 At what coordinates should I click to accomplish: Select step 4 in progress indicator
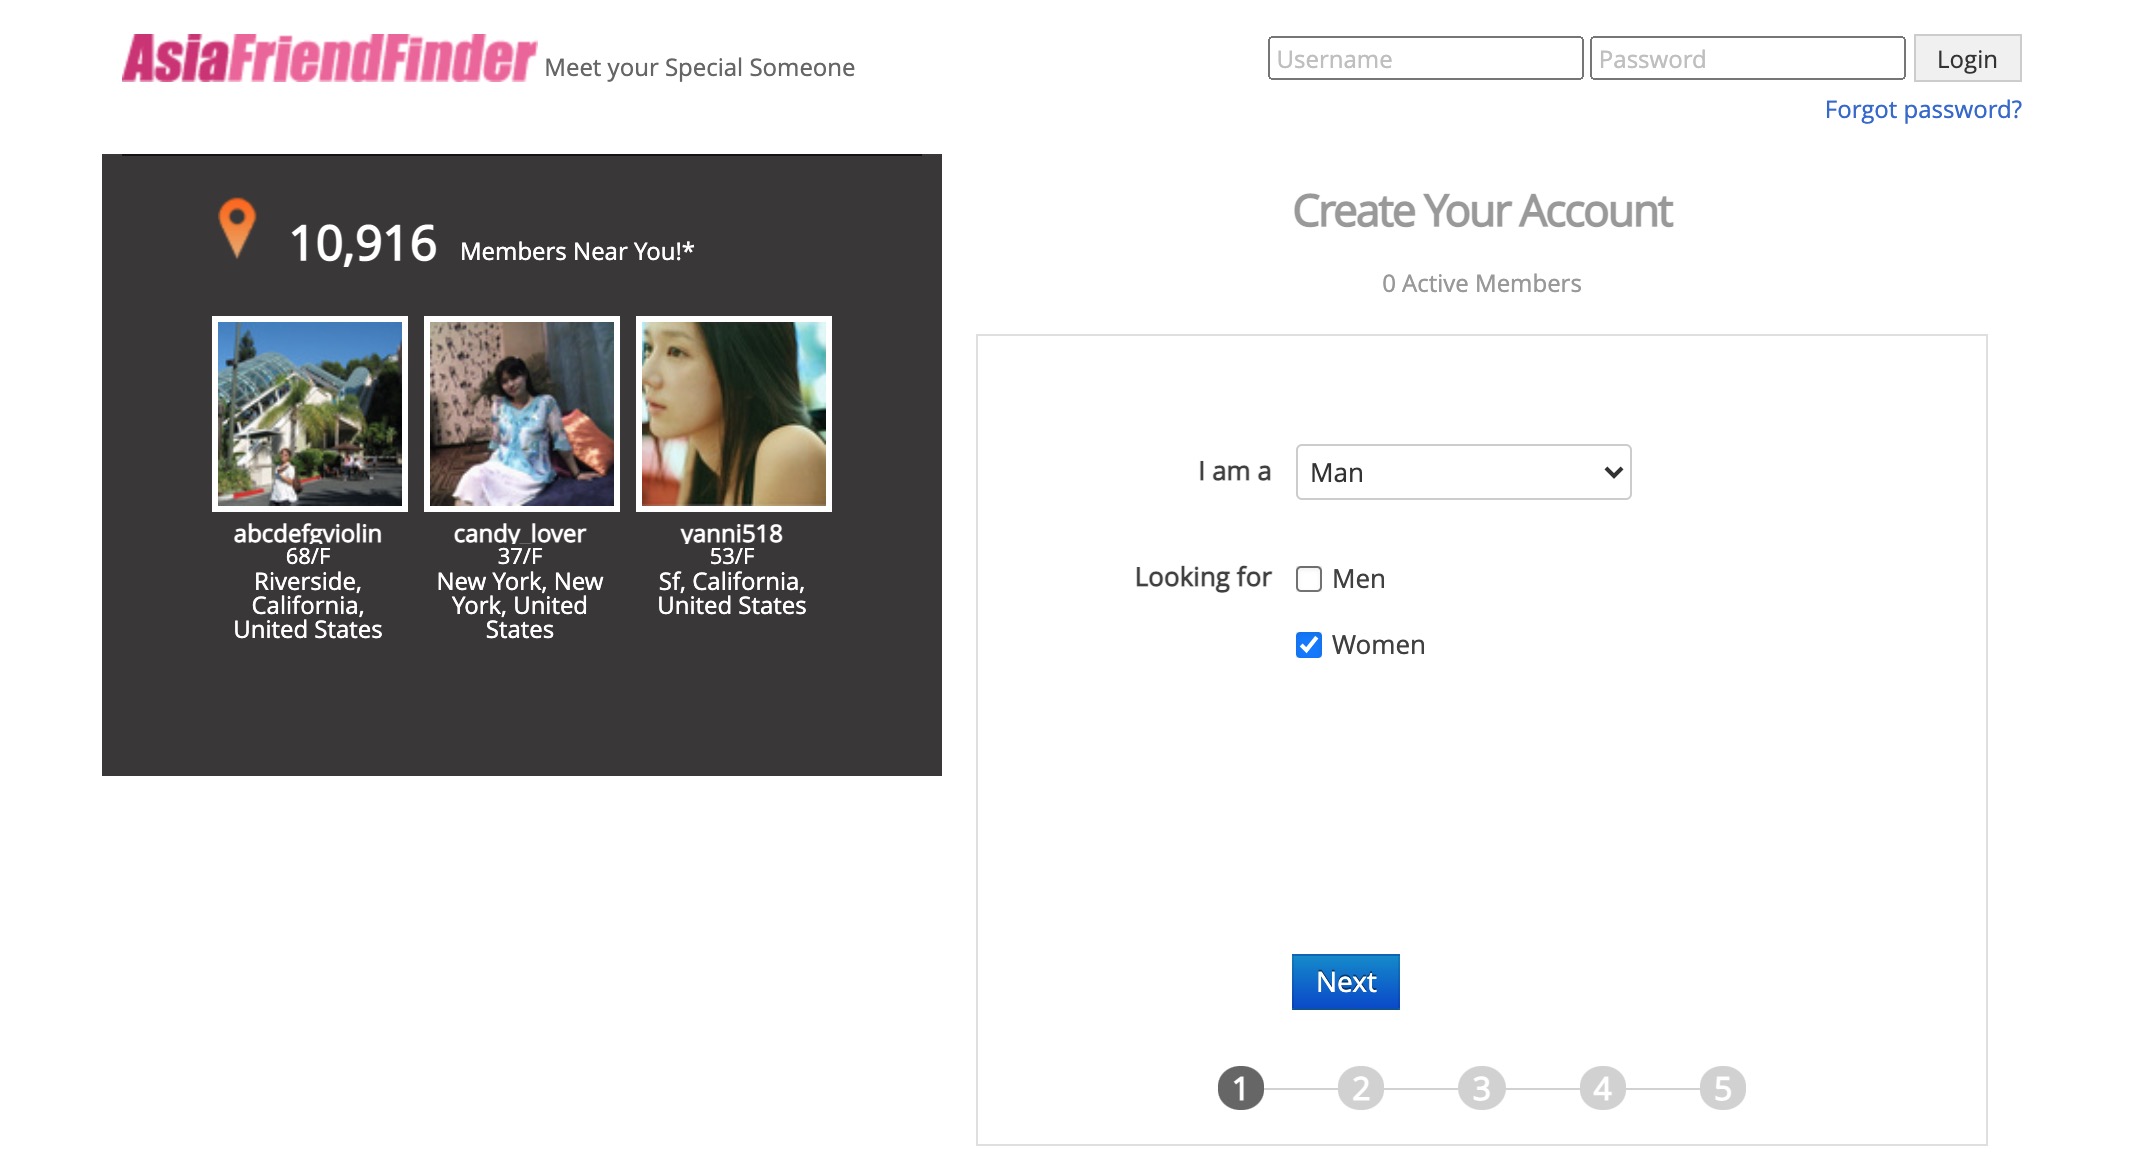(1602, 1088)
